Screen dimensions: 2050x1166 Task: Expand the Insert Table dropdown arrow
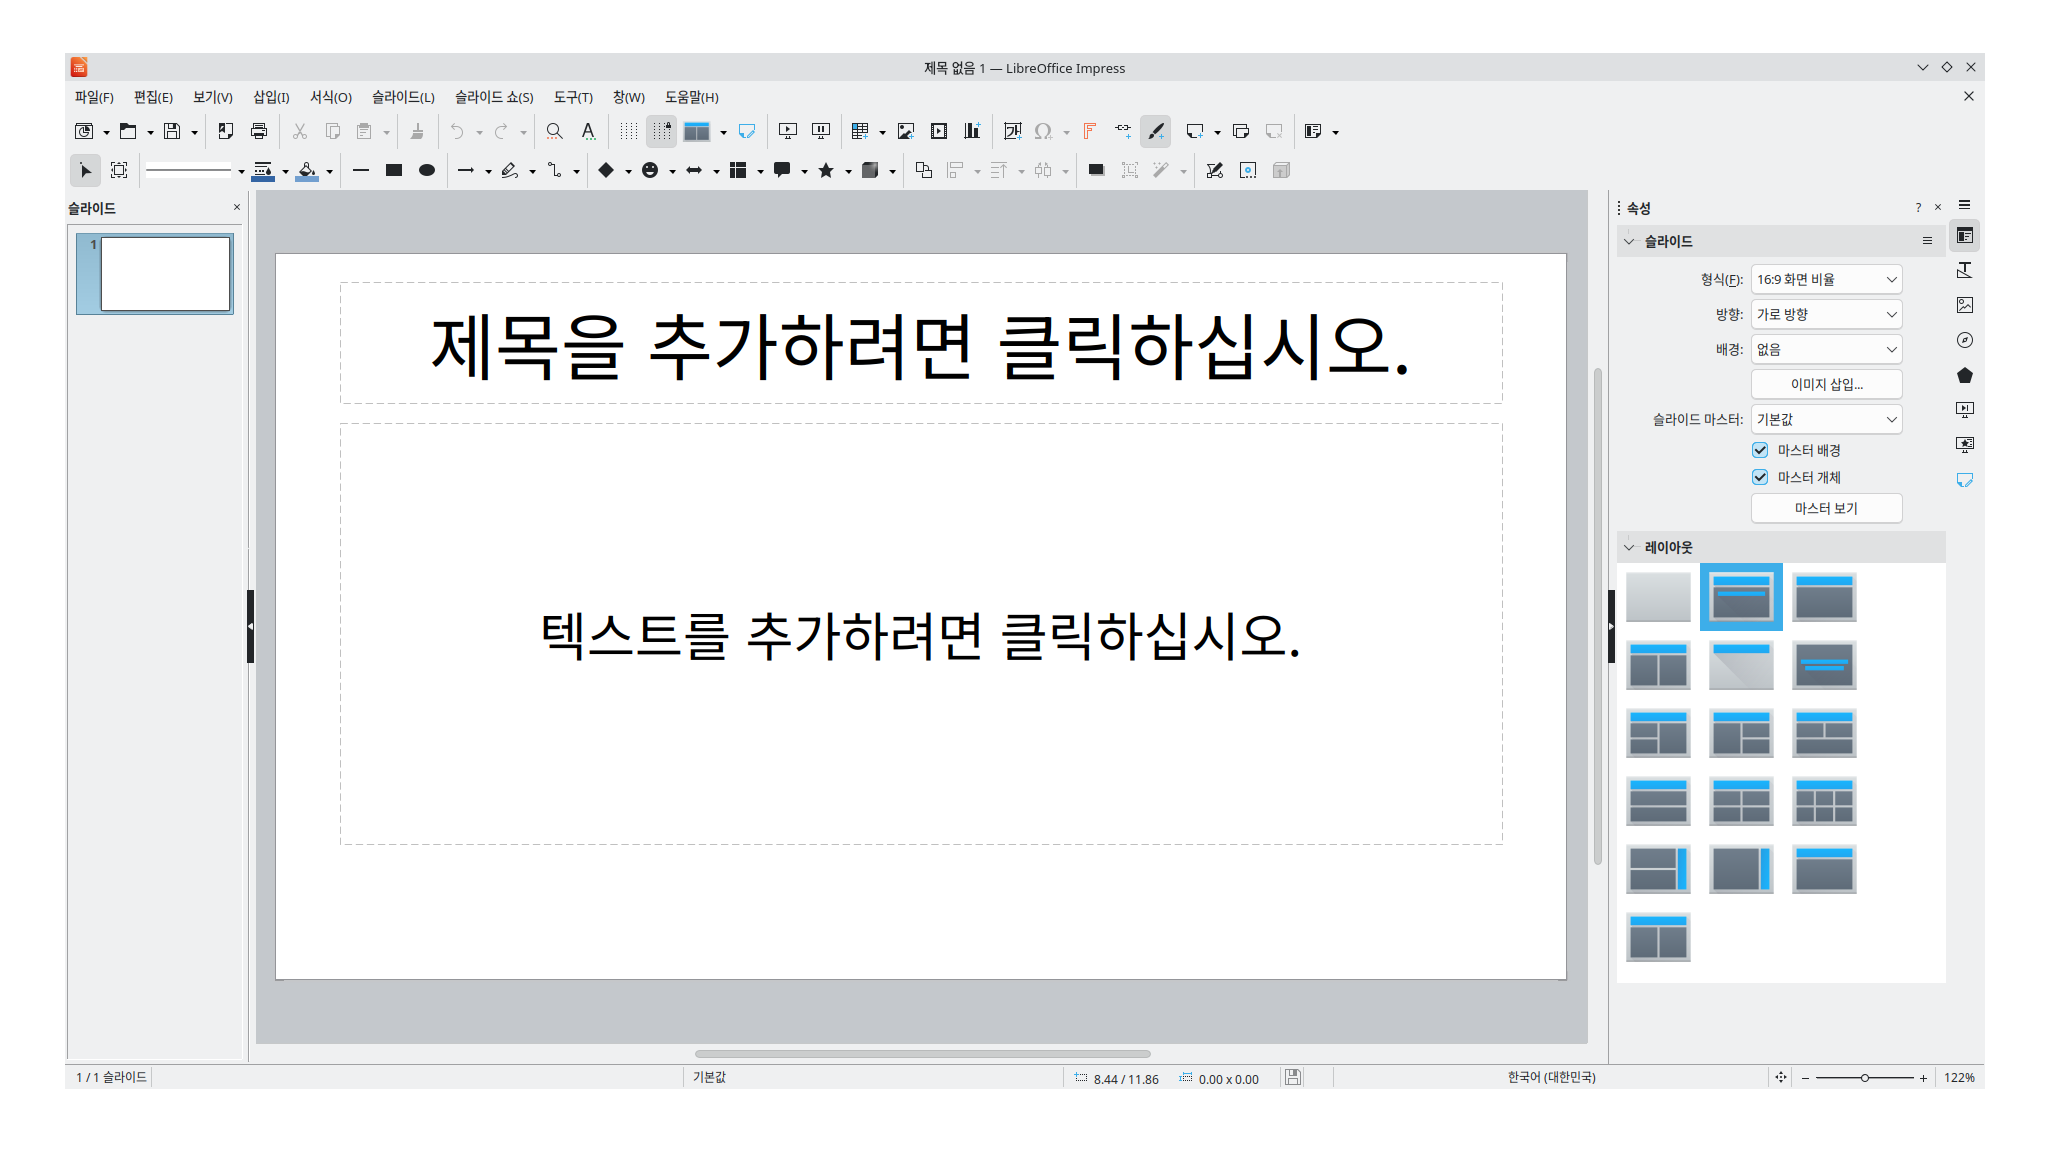(x=882, y=132)
